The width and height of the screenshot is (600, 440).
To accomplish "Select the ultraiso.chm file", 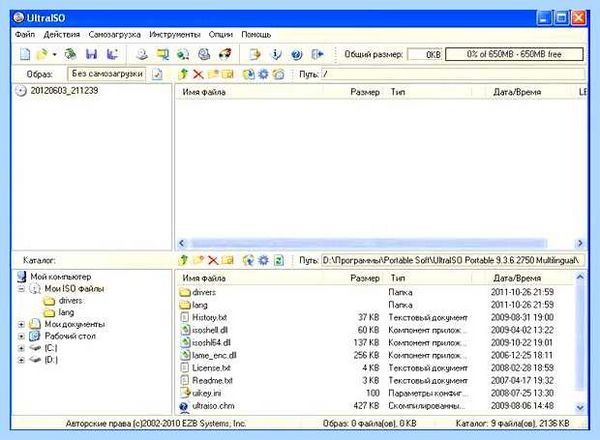I will click(213, 406).
